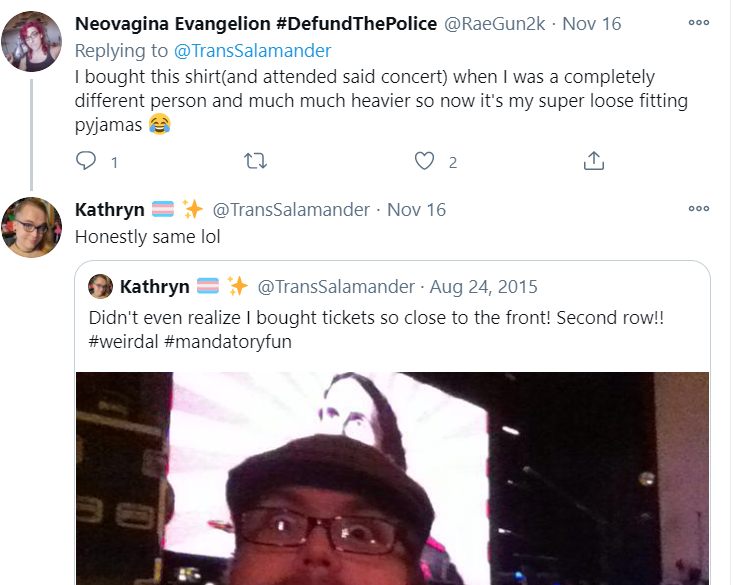Share RaeGun2k's tweet via share icon
736x585 pixels.
coord(594,161)
